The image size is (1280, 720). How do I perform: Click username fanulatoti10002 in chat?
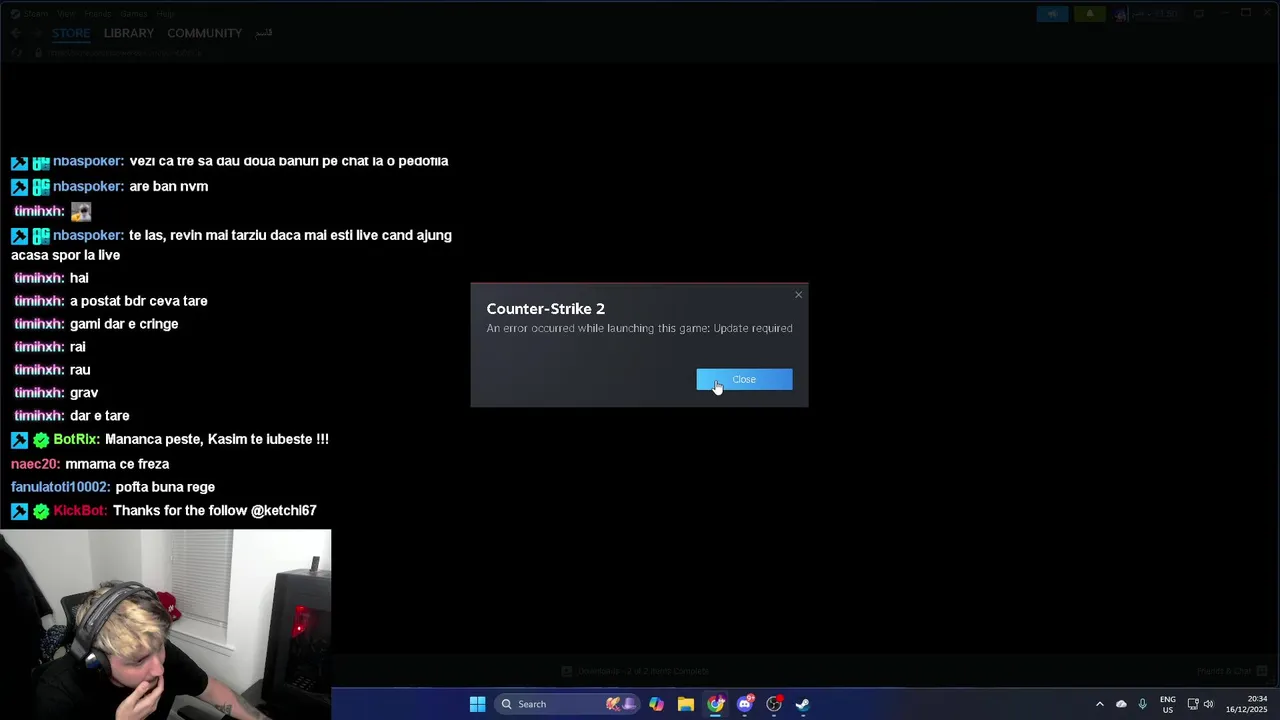60,487
